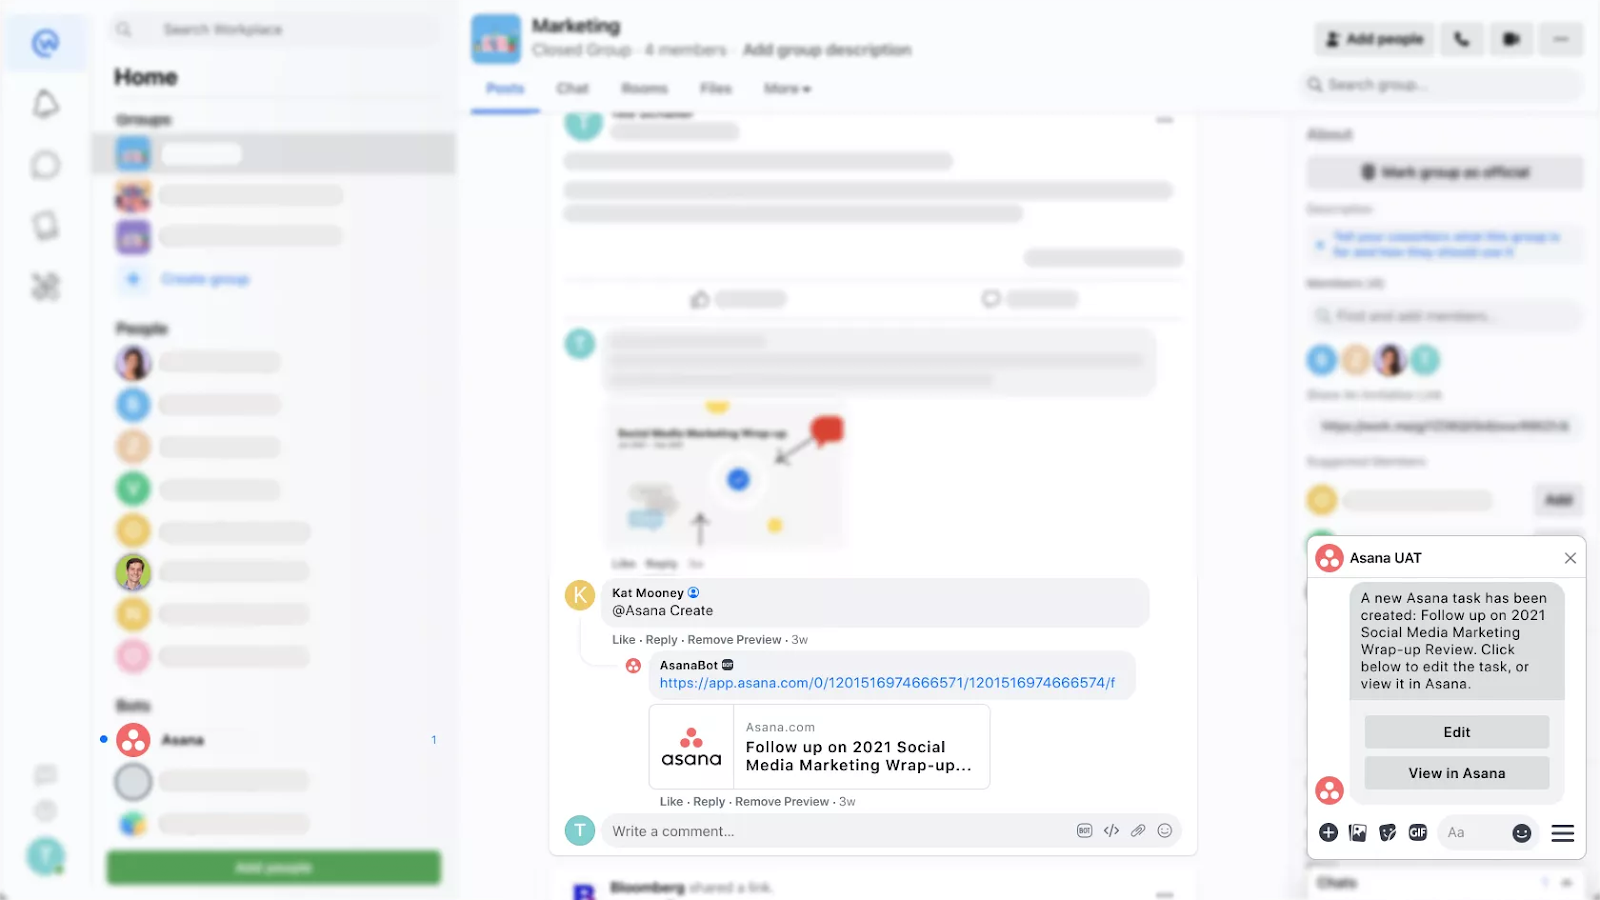Click the 3w timestamp on Kat Mooney's comment
Image resolution: width=1600 pixels, height=900 pixels.
(800, 640)
